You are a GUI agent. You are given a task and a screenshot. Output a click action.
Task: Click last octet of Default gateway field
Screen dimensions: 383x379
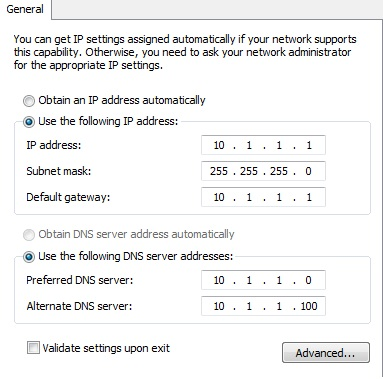(x=309, y=197)
